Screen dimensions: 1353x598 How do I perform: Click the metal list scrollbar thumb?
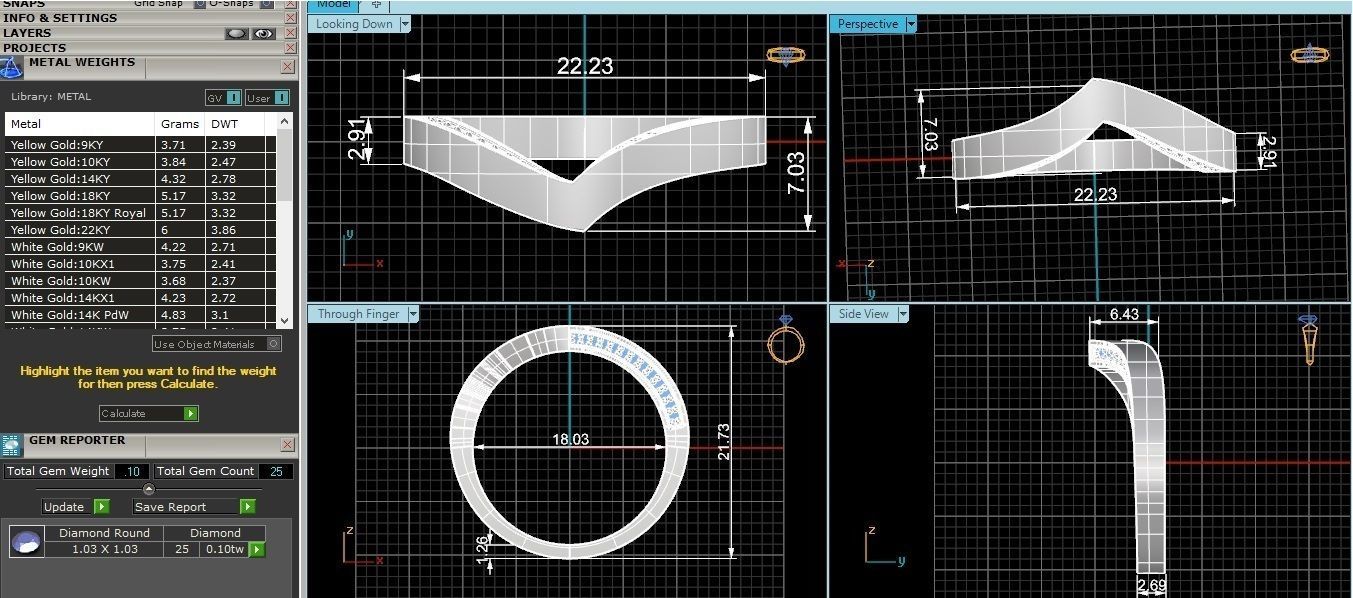[284, 165]
